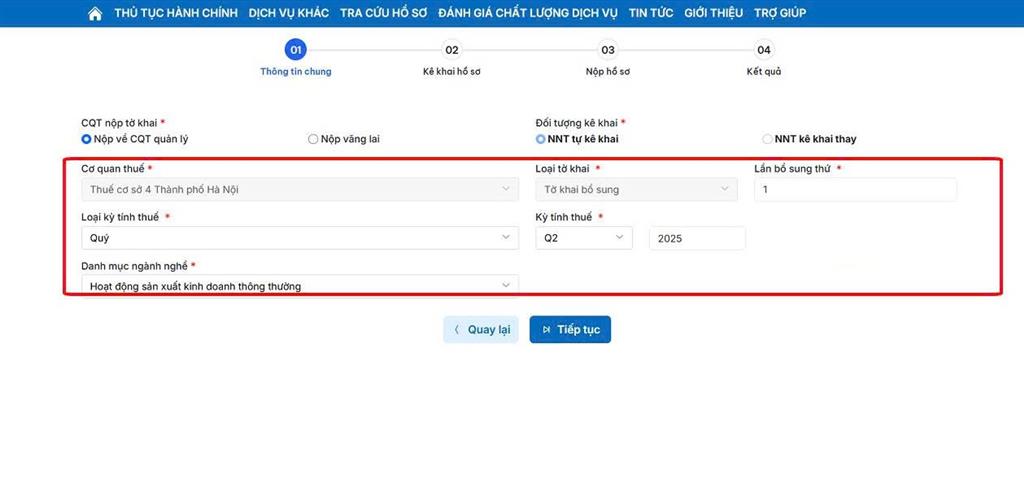The height and width of the screenshot is (487, 1024).
Task: Open the Q2 quarter dropdown
Action: tap(584, 238)
